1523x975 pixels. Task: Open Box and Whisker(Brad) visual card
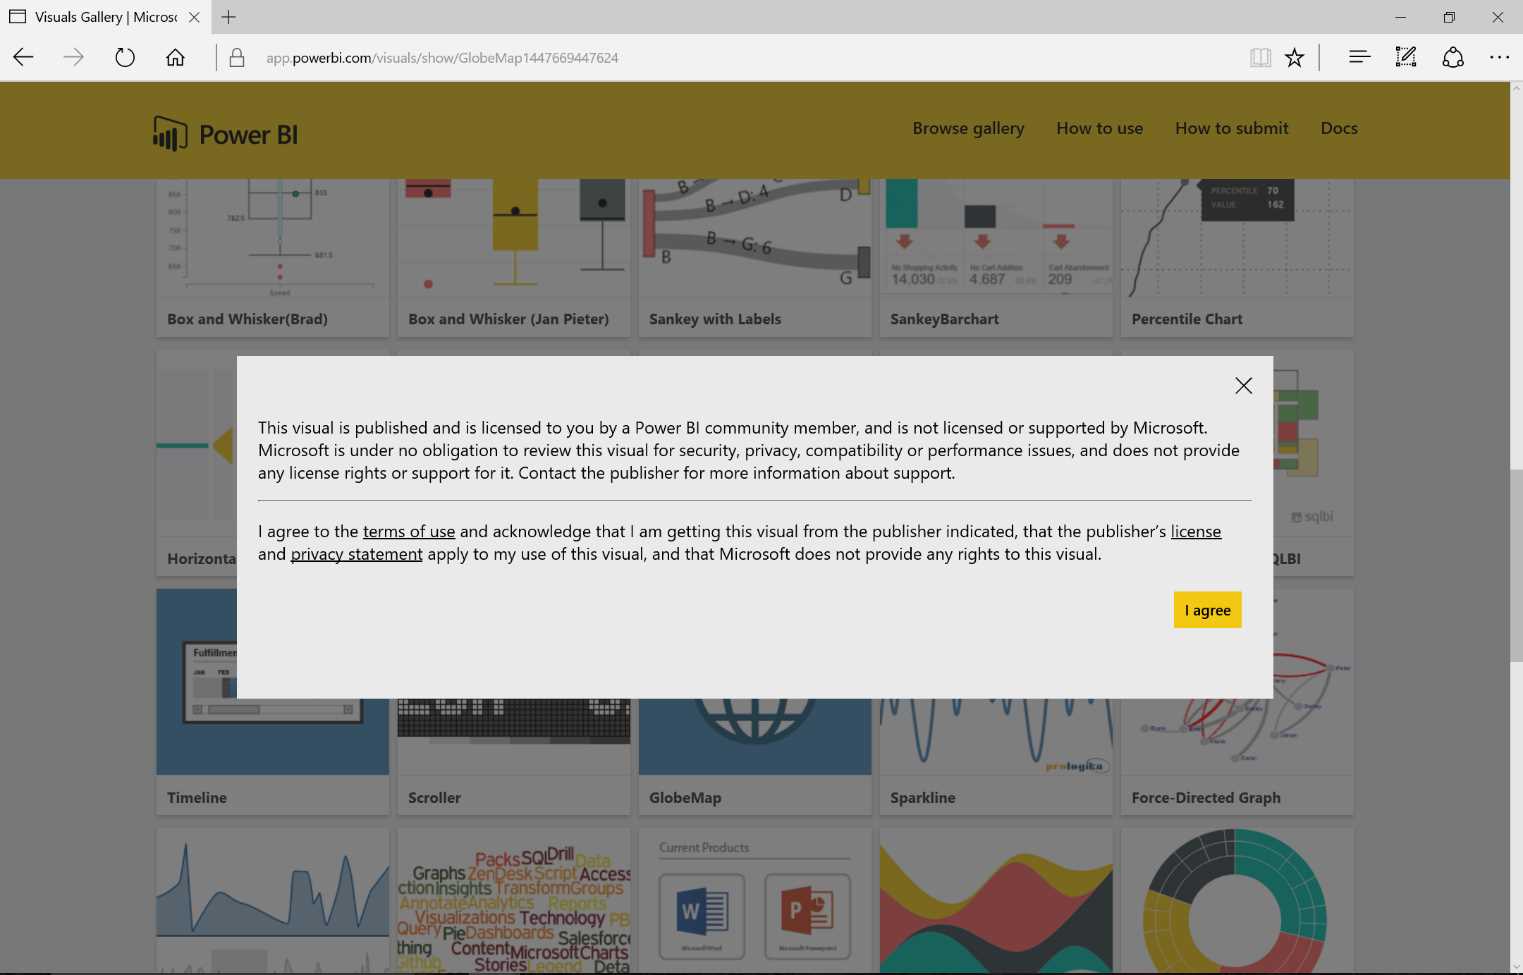[272, 258]
